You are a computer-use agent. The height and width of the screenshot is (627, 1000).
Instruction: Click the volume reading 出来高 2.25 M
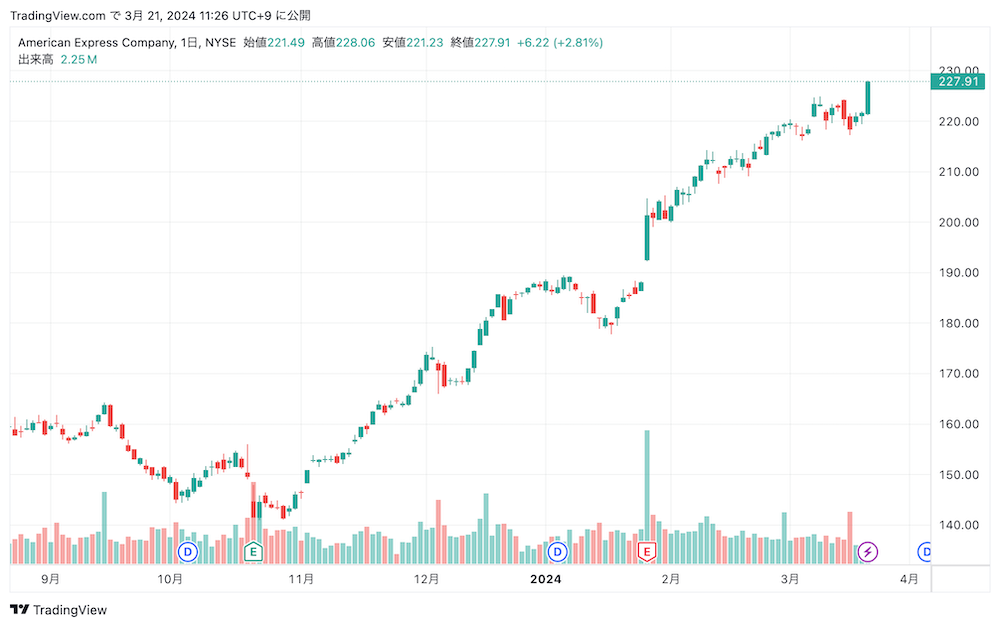[x=57, y=59]
